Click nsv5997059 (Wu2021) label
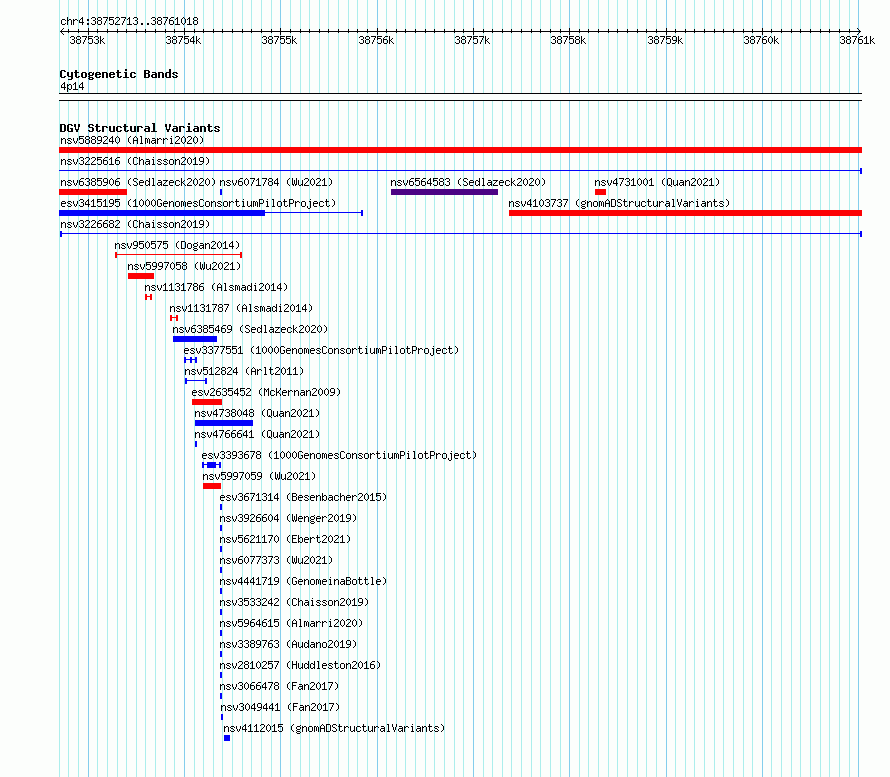 [259, 476]
